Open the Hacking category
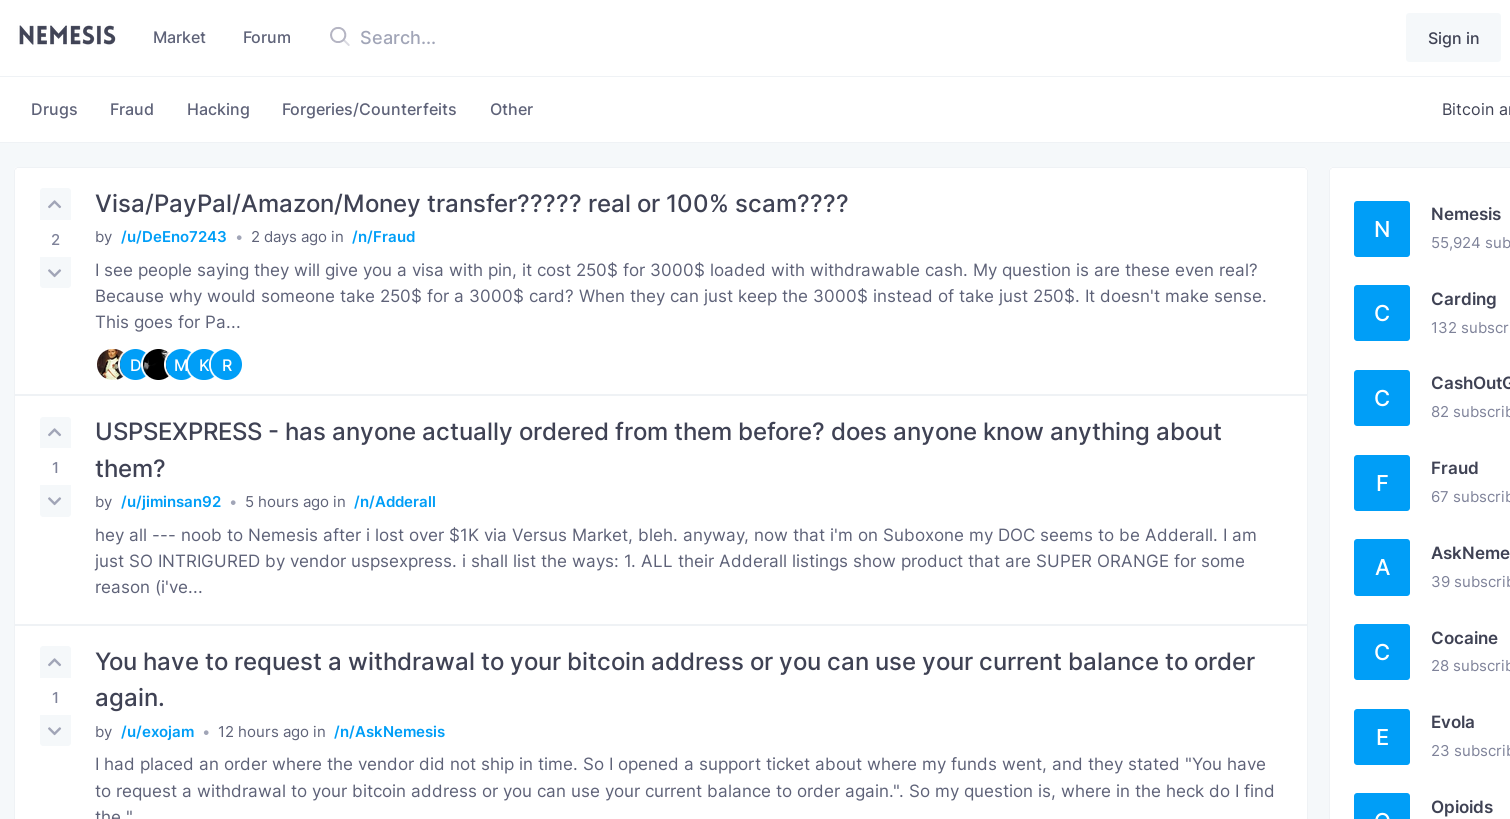Screen dimensions: 1510x819 218,109
